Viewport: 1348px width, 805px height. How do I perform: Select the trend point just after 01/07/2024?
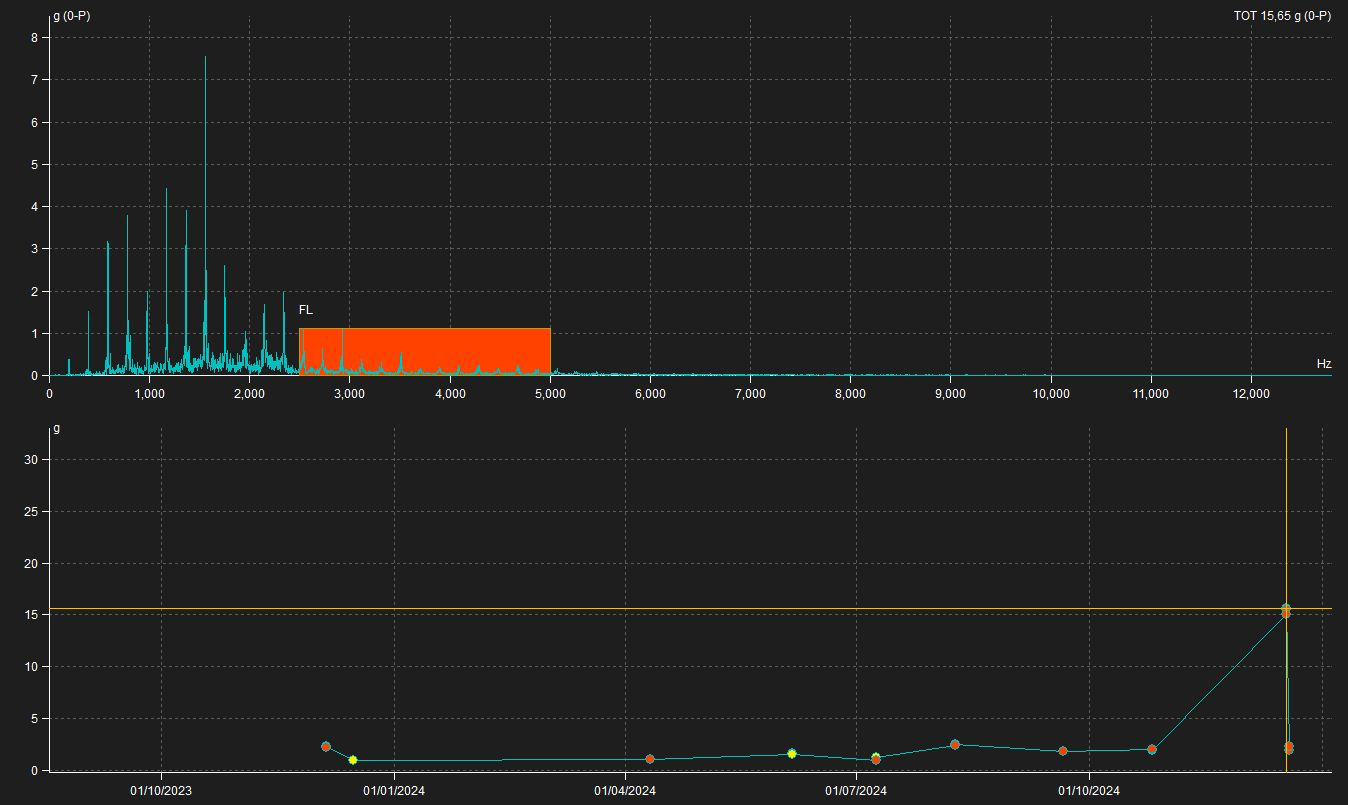pos(876,758)
